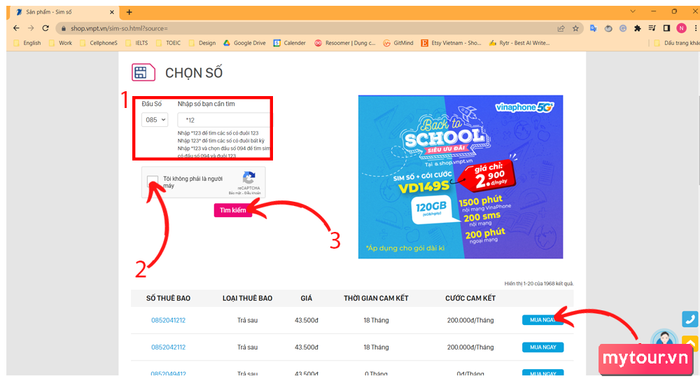This screenshot has height=384, width=700.
Task: Click the LOẠI THUÊ BAO column header
Action: [x=247, y=298]
